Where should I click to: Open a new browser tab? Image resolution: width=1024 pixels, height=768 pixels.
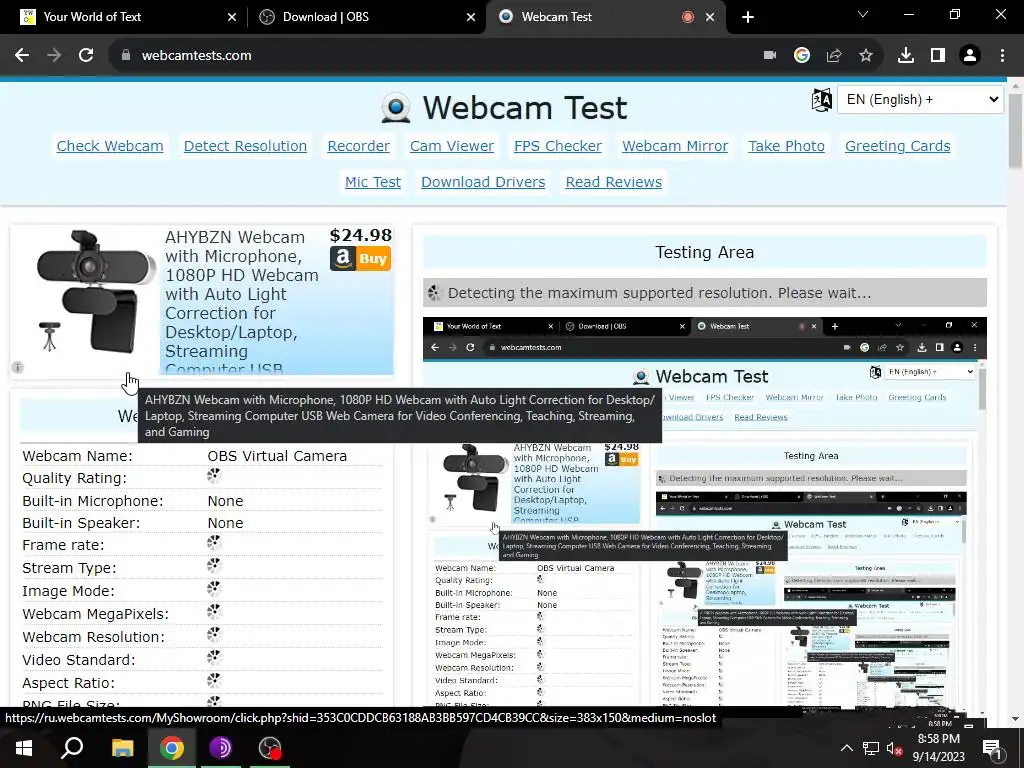(x=748, y=17)
